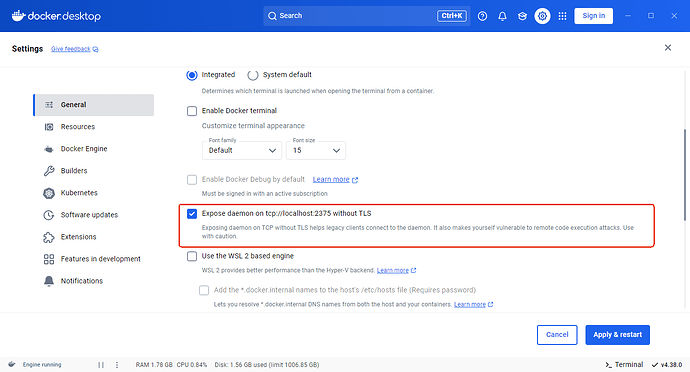690x372 pixels.
Task: Click the Terminal prompt icon in status bar
Action: click(x=609, y=365)
